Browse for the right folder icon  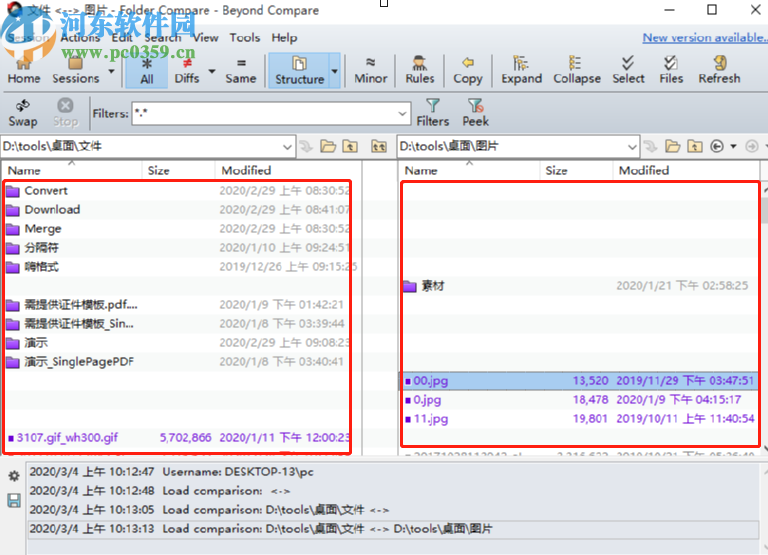[672, 146]
